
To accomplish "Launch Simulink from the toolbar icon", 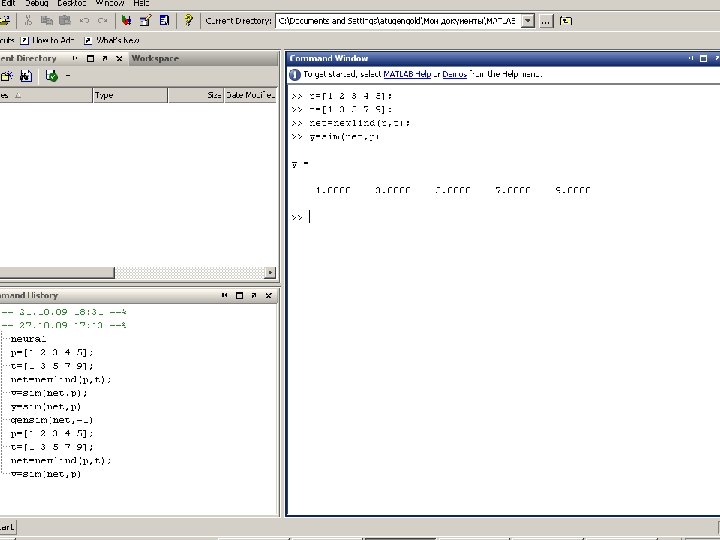I will (126, 21).
